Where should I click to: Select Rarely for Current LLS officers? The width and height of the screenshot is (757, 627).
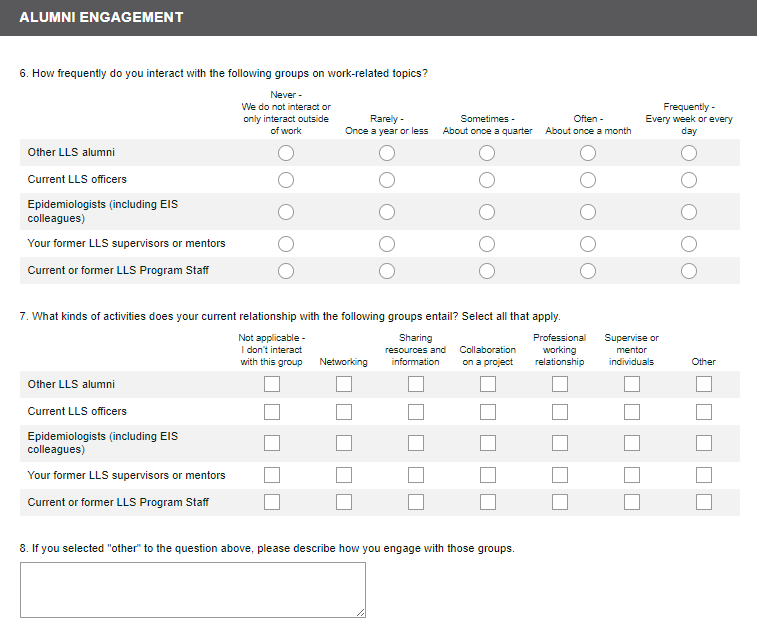(x=387, y=180)
